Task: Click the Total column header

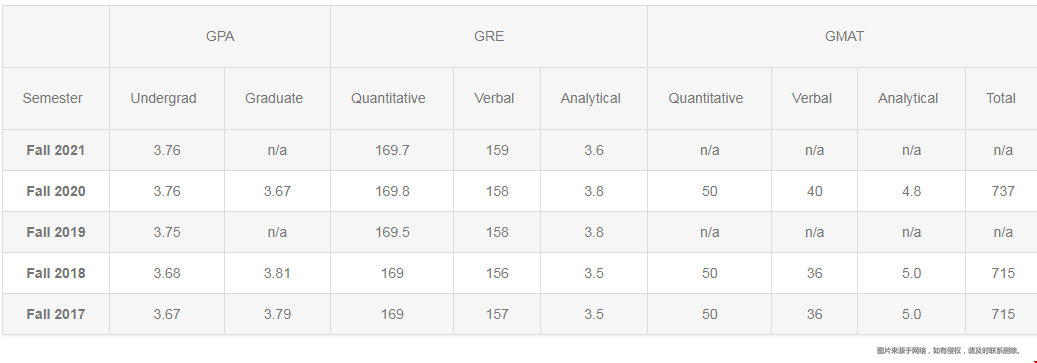Action: [1001, 99]
